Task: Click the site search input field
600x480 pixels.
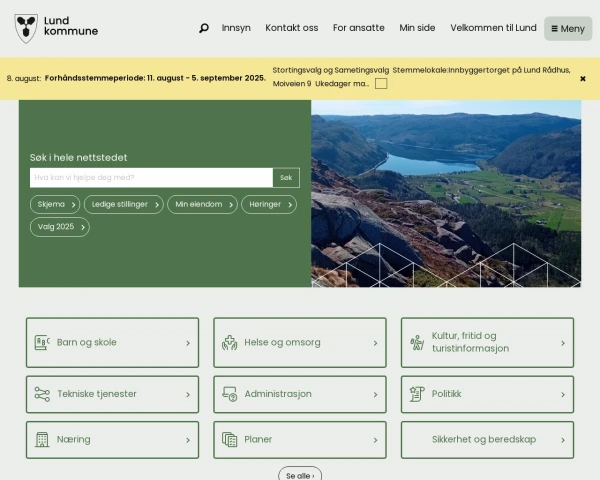Action: [150, 178]
